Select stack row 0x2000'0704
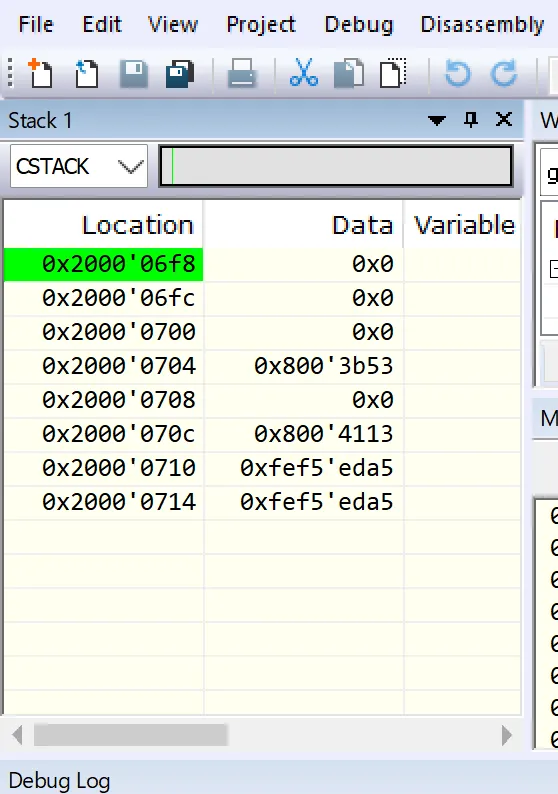The image size is (558, 794). pyautogui.click(x=262, y=366)
